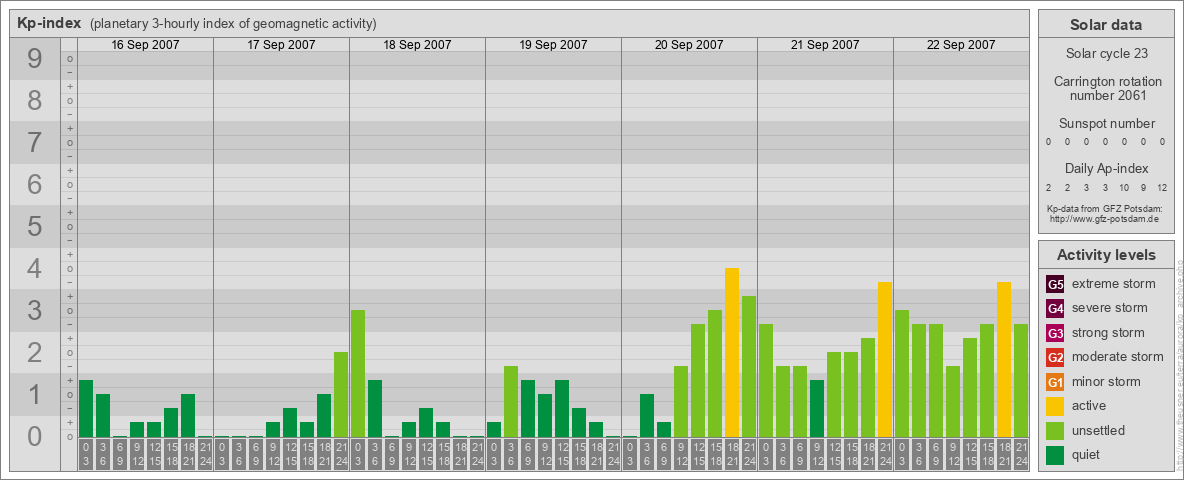Select the dark green 'quiet' legend swatch
The image size is (1184, 480).
pos(1055,455)
